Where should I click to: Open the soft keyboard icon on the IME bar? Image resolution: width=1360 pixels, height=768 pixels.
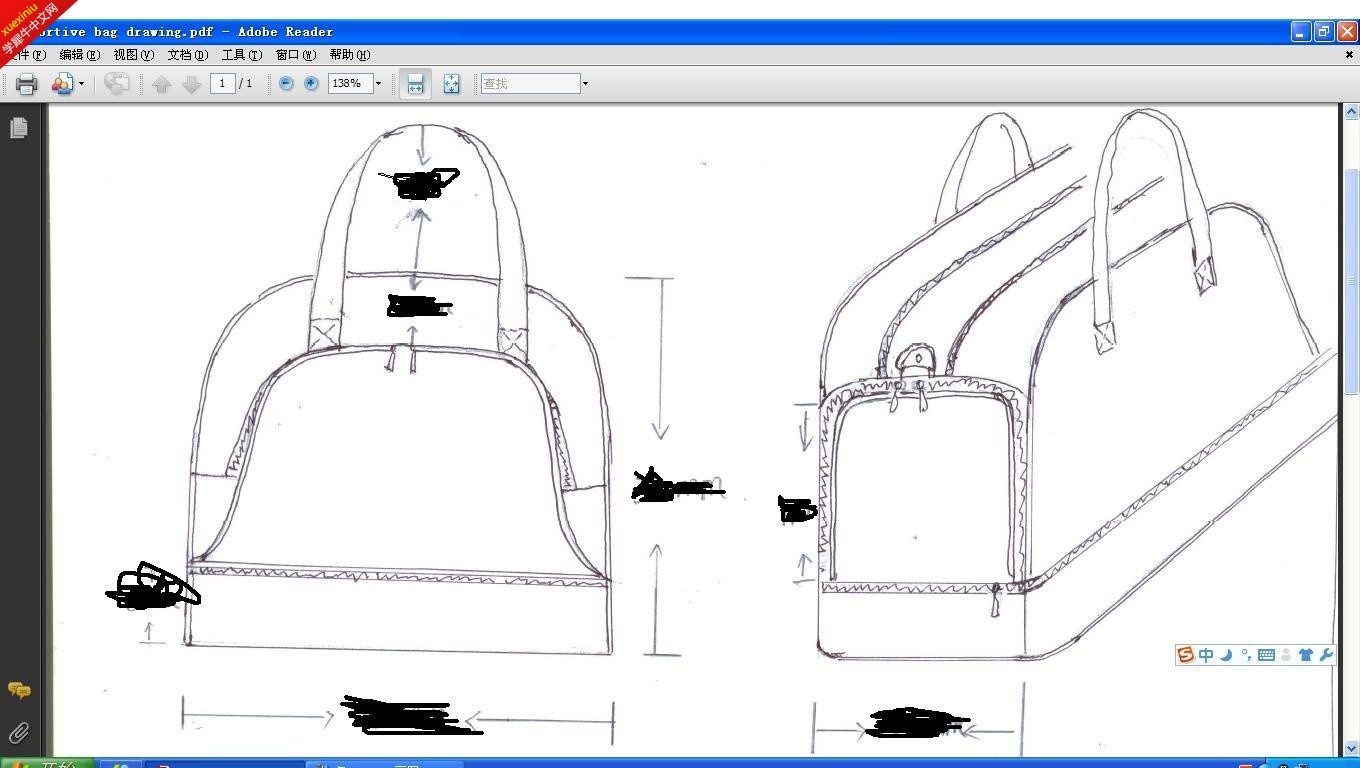tap(1266, 655)
